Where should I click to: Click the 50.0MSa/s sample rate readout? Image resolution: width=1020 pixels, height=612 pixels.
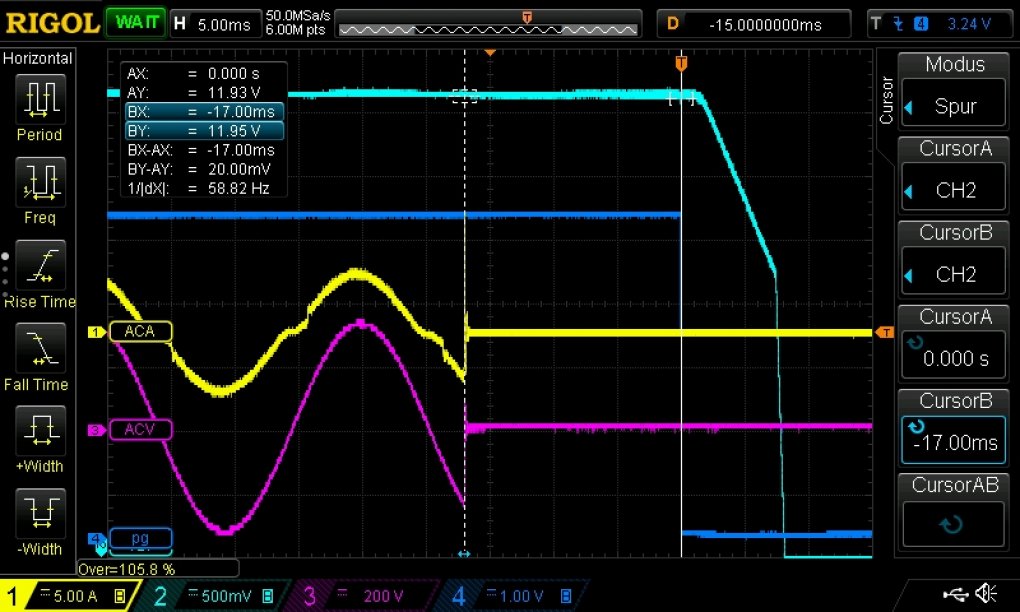pyautogui.click(x=298, y=16)
